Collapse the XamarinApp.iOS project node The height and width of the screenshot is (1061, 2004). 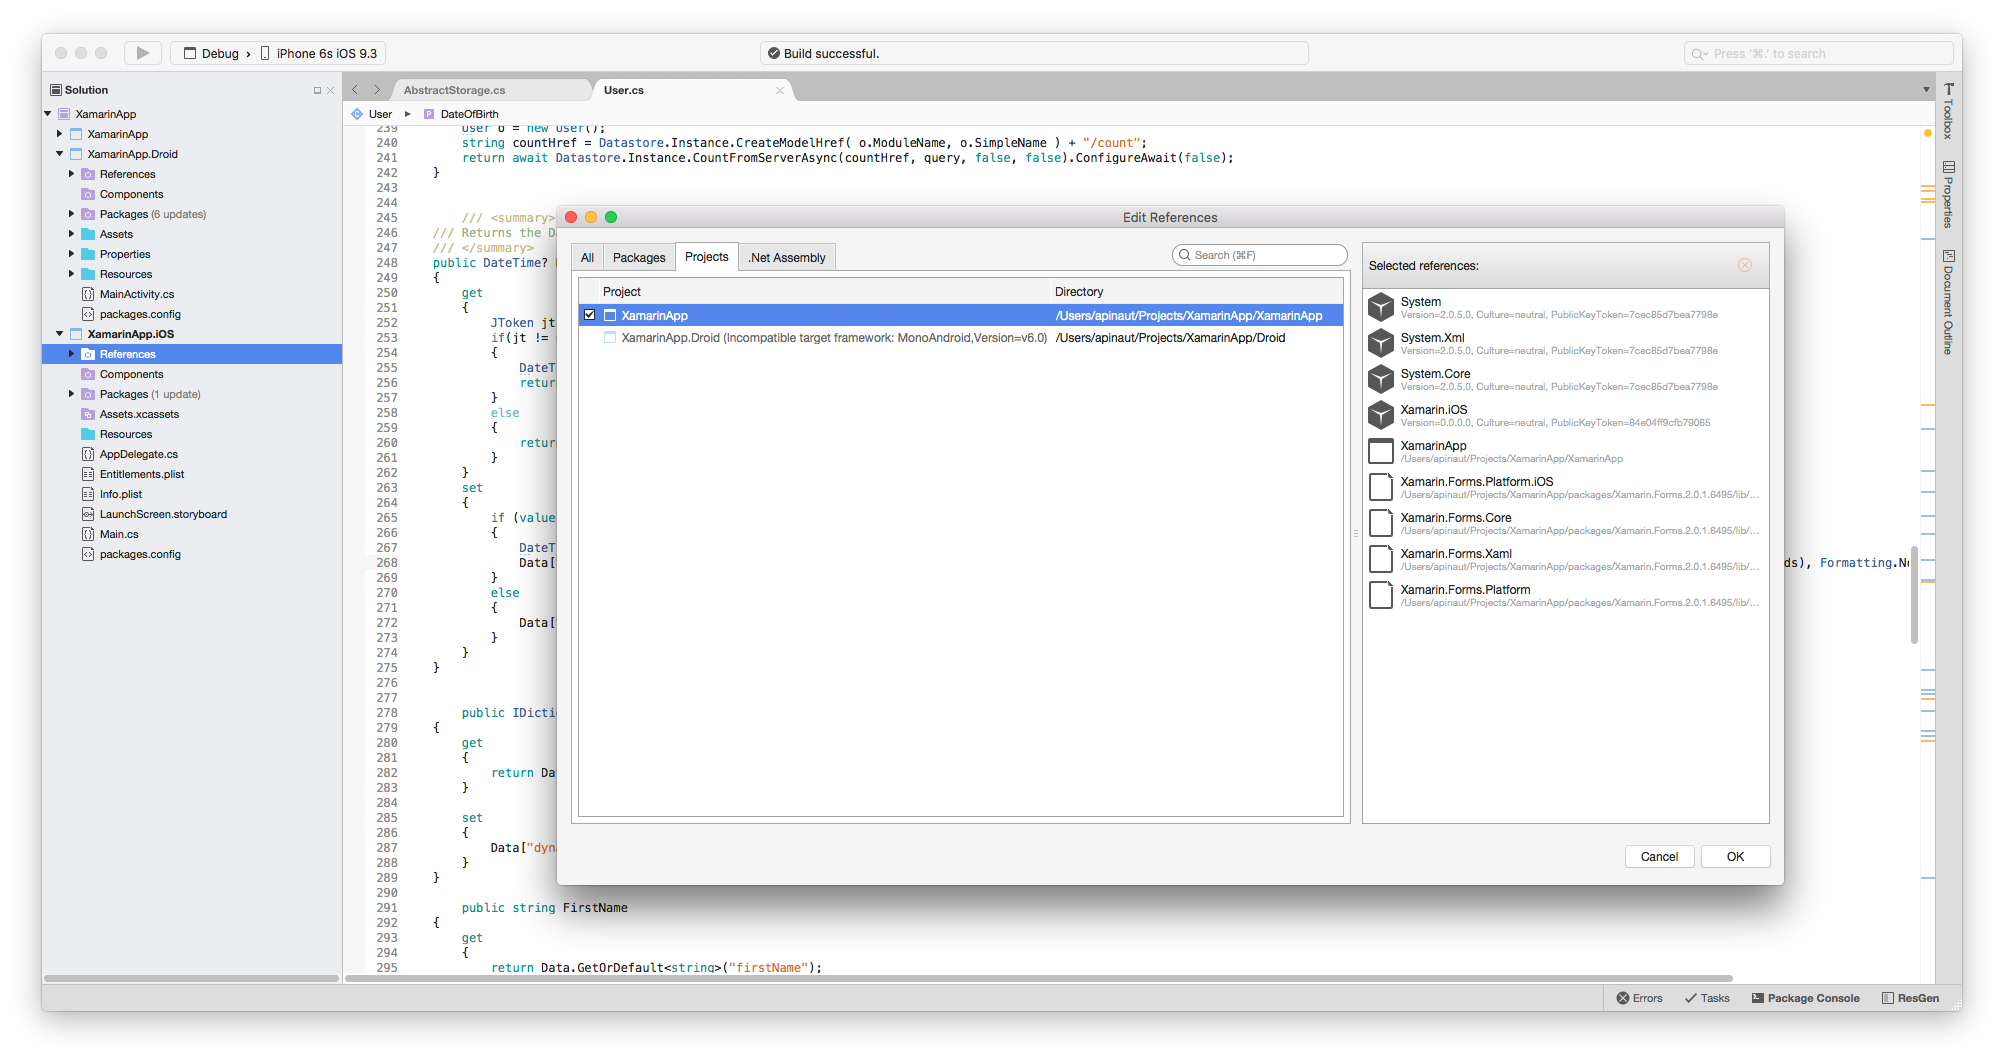pos(60,334)
